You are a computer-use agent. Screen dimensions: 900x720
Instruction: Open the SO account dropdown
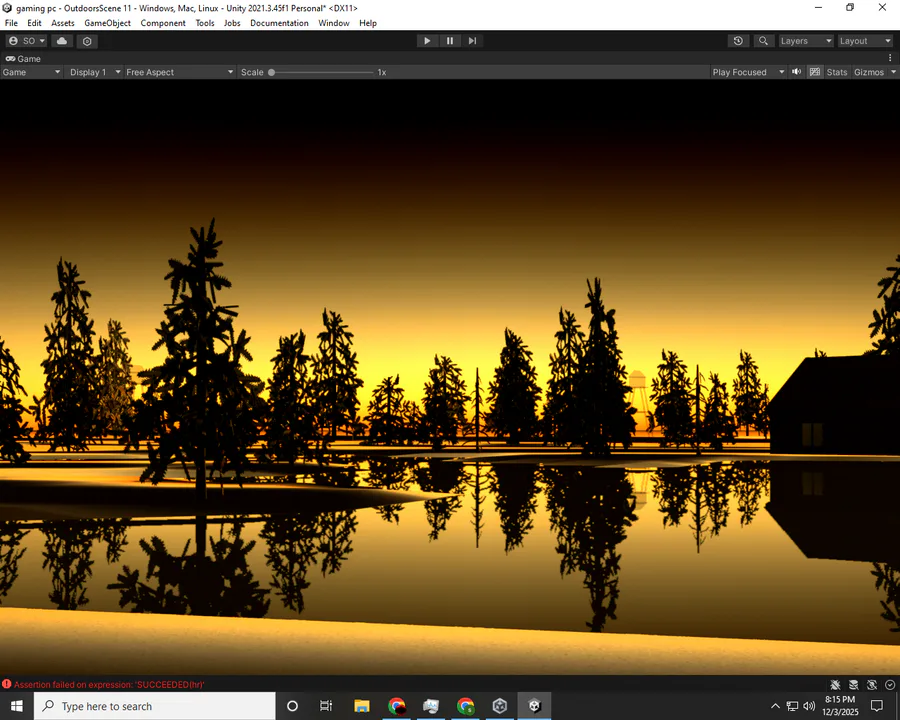click(x=27, y=41)
